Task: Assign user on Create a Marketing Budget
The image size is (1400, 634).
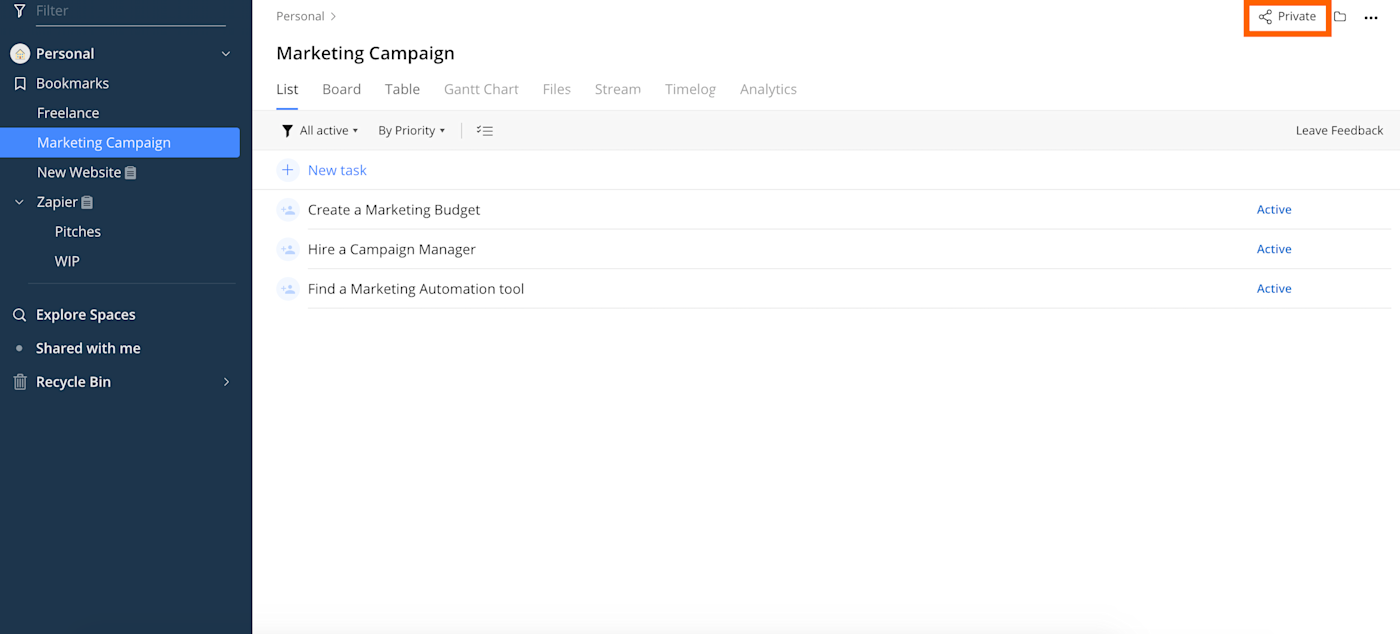Action: (288, 210)
